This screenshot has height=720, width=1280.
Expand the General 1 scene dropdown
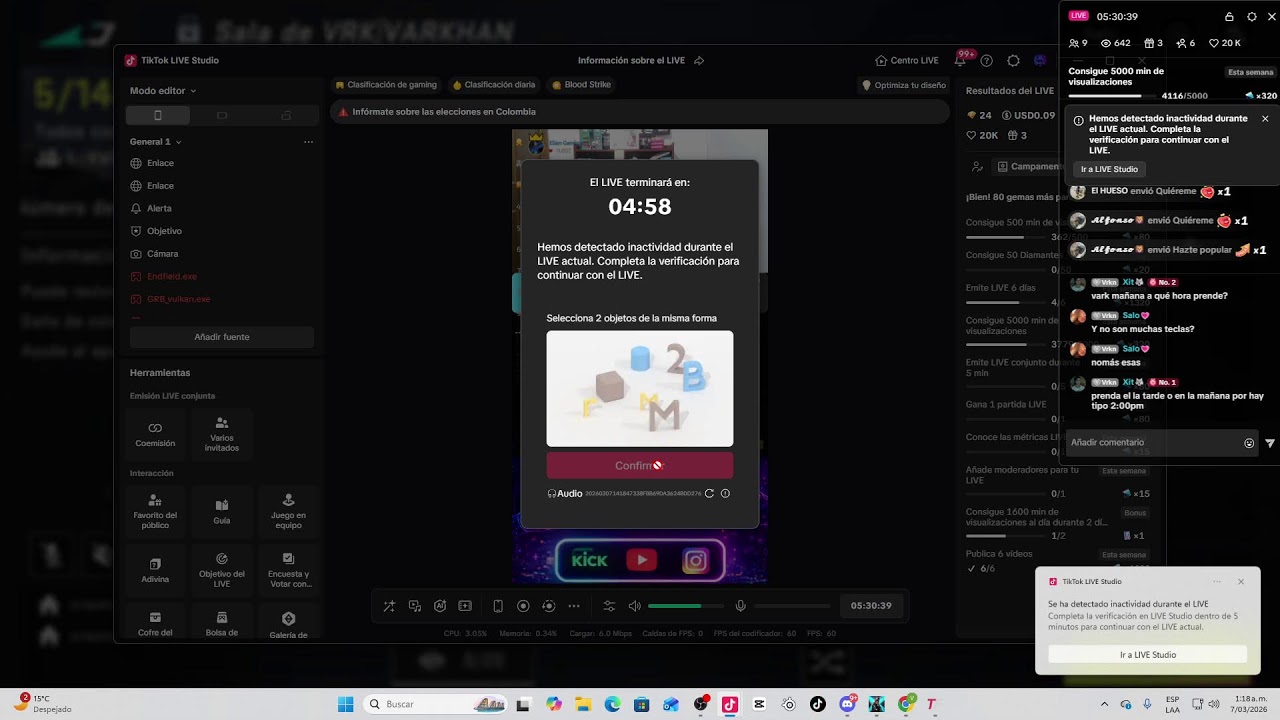click(x=156, y=142)
